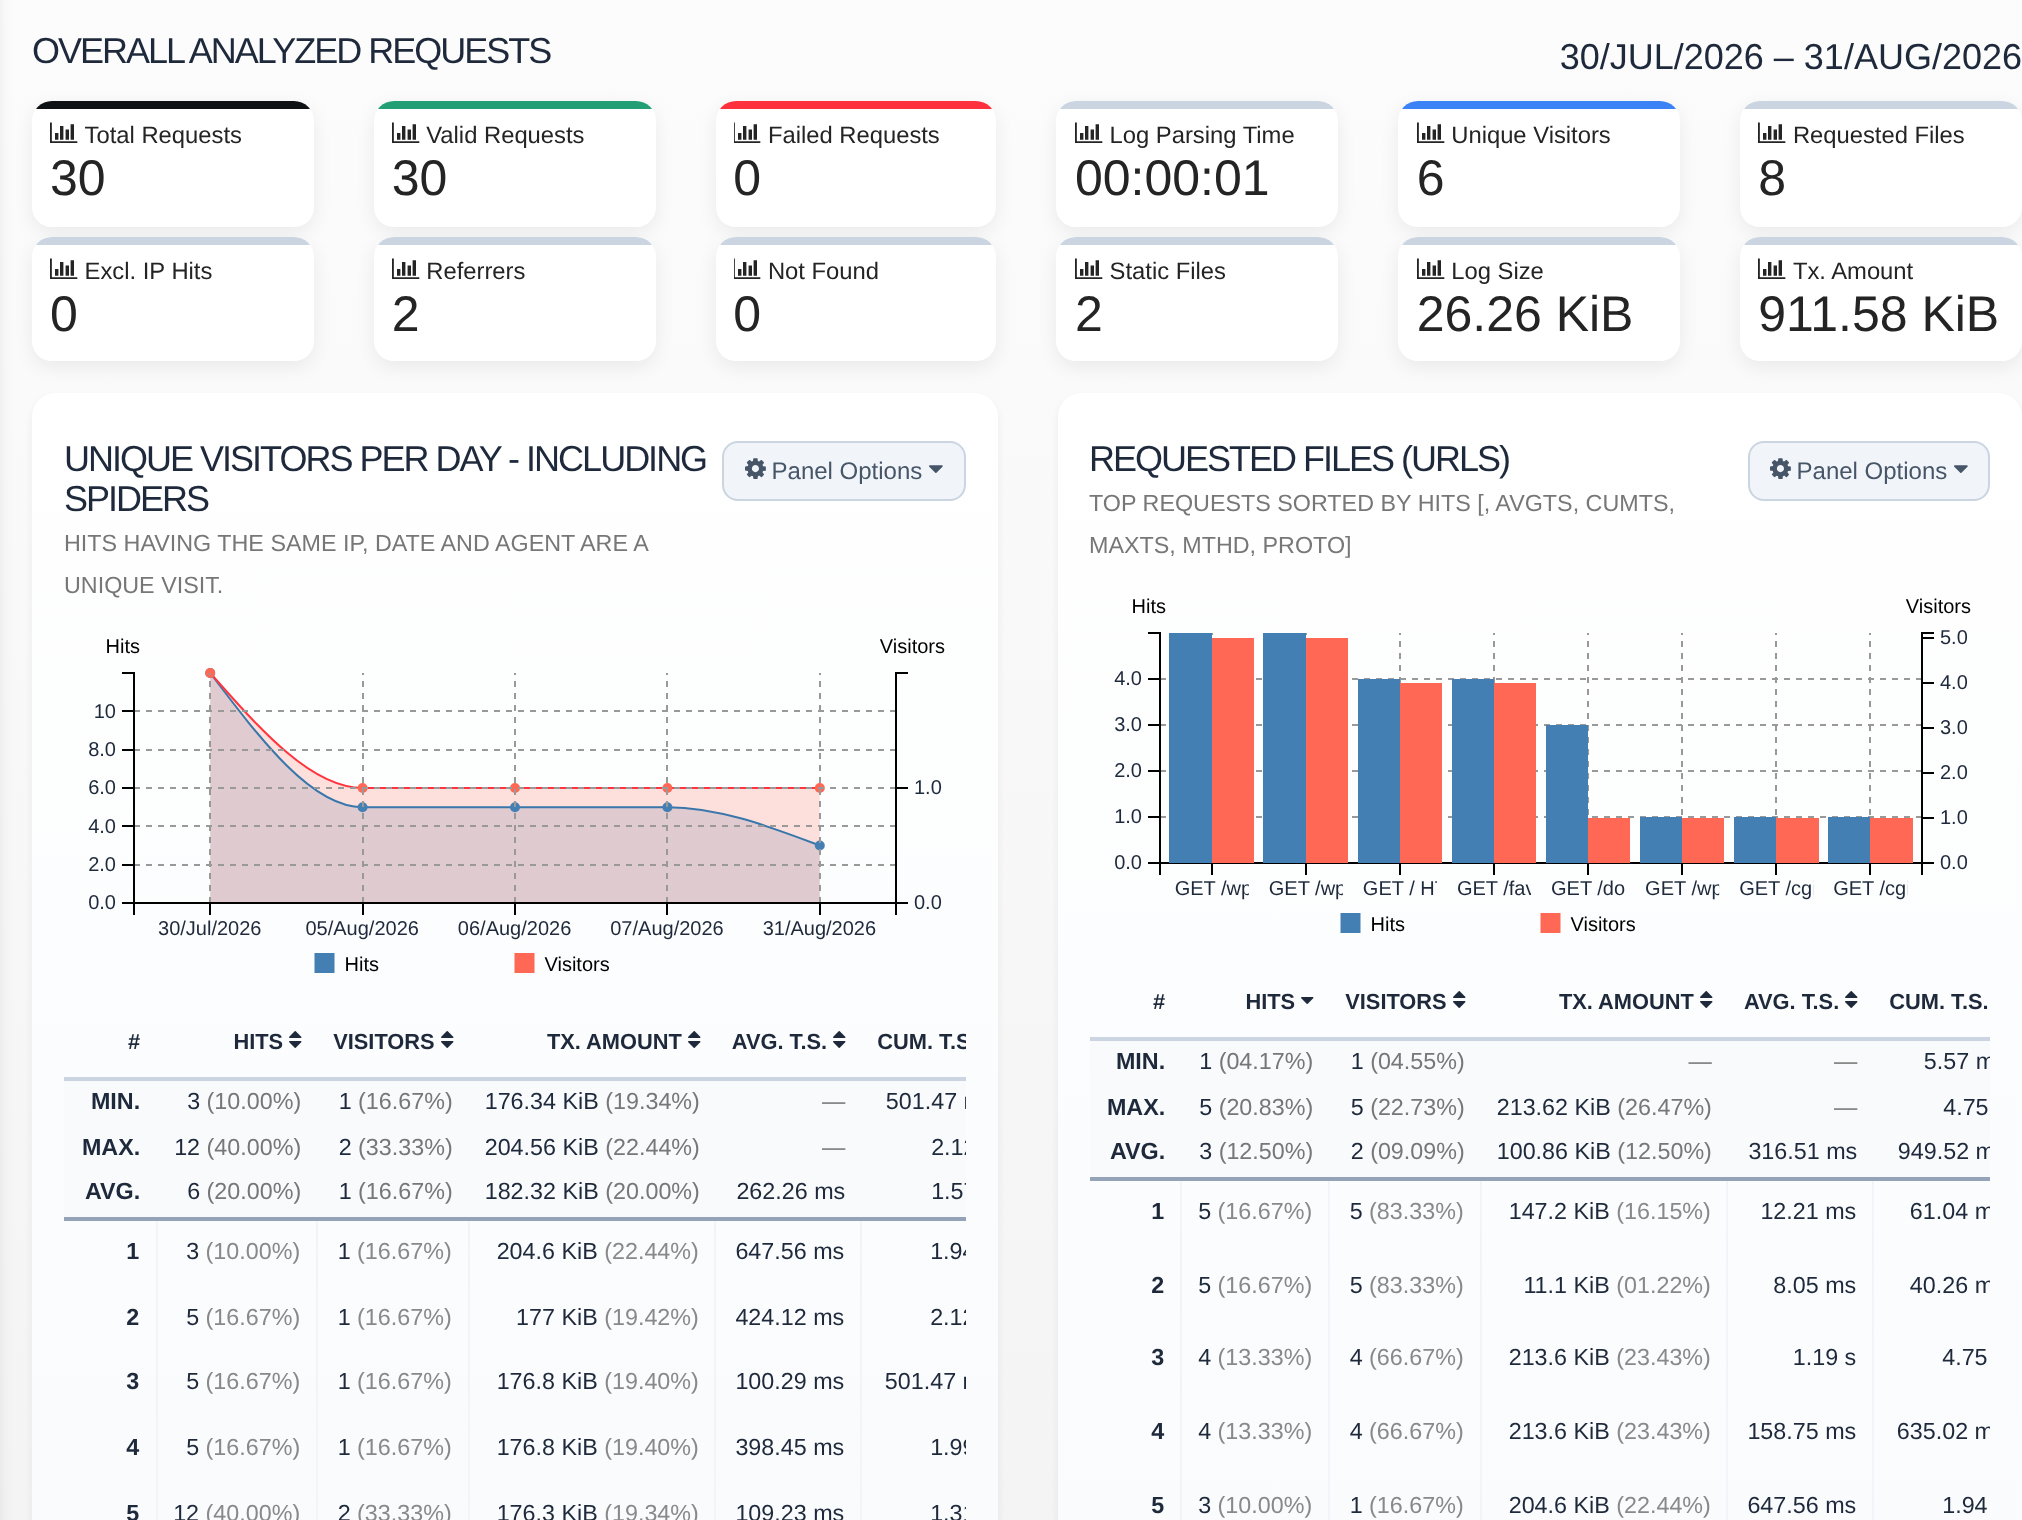The width and height of the screenshot is (2022, 1520).
Task: Click the Valid Requests bar chart icon
Action: (x=405, y=133)
